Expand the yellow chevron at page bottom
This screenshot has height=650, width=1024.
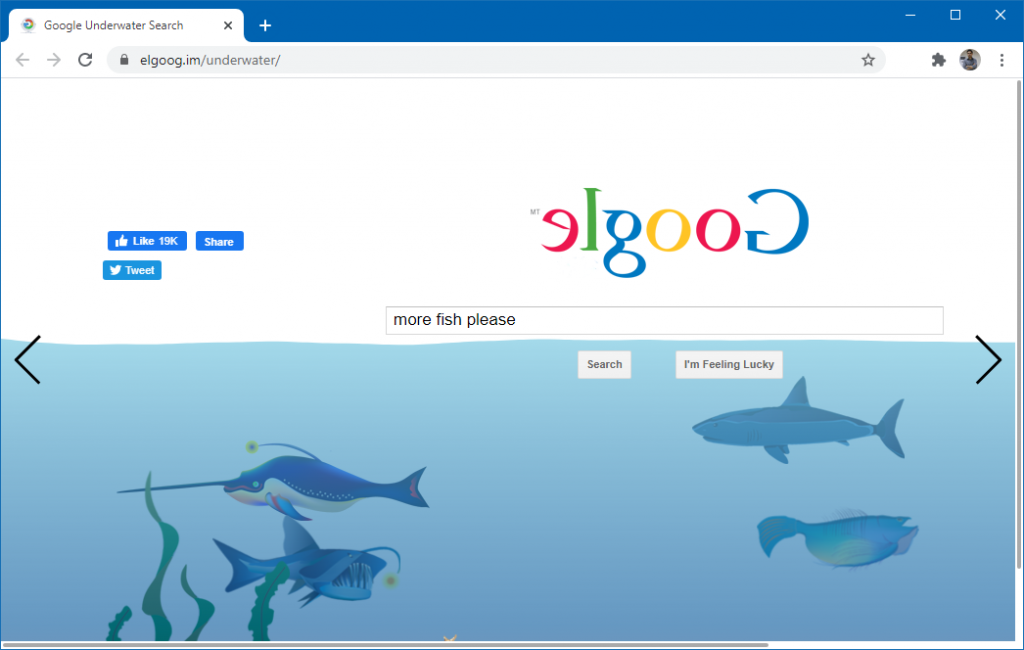click(x=449, y=638)
